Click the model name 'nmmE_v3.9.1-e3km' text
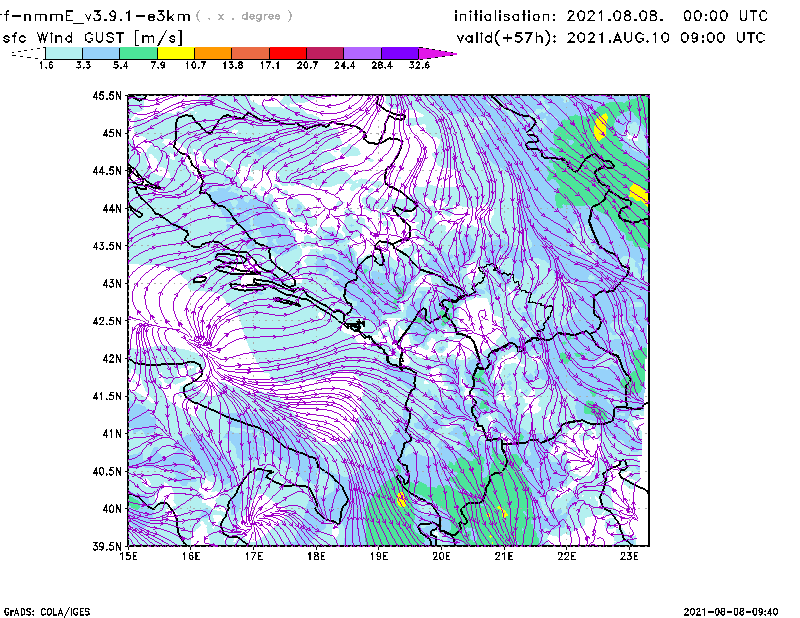Image resolution: width=800 pixels, height=618 pixels. pos(107,16)
